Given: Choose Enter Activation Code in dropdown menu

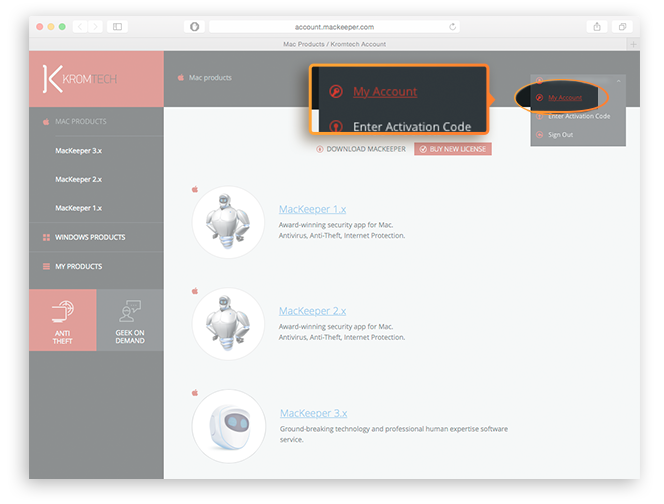Looking at the screenshot, I should click(579, 116).
